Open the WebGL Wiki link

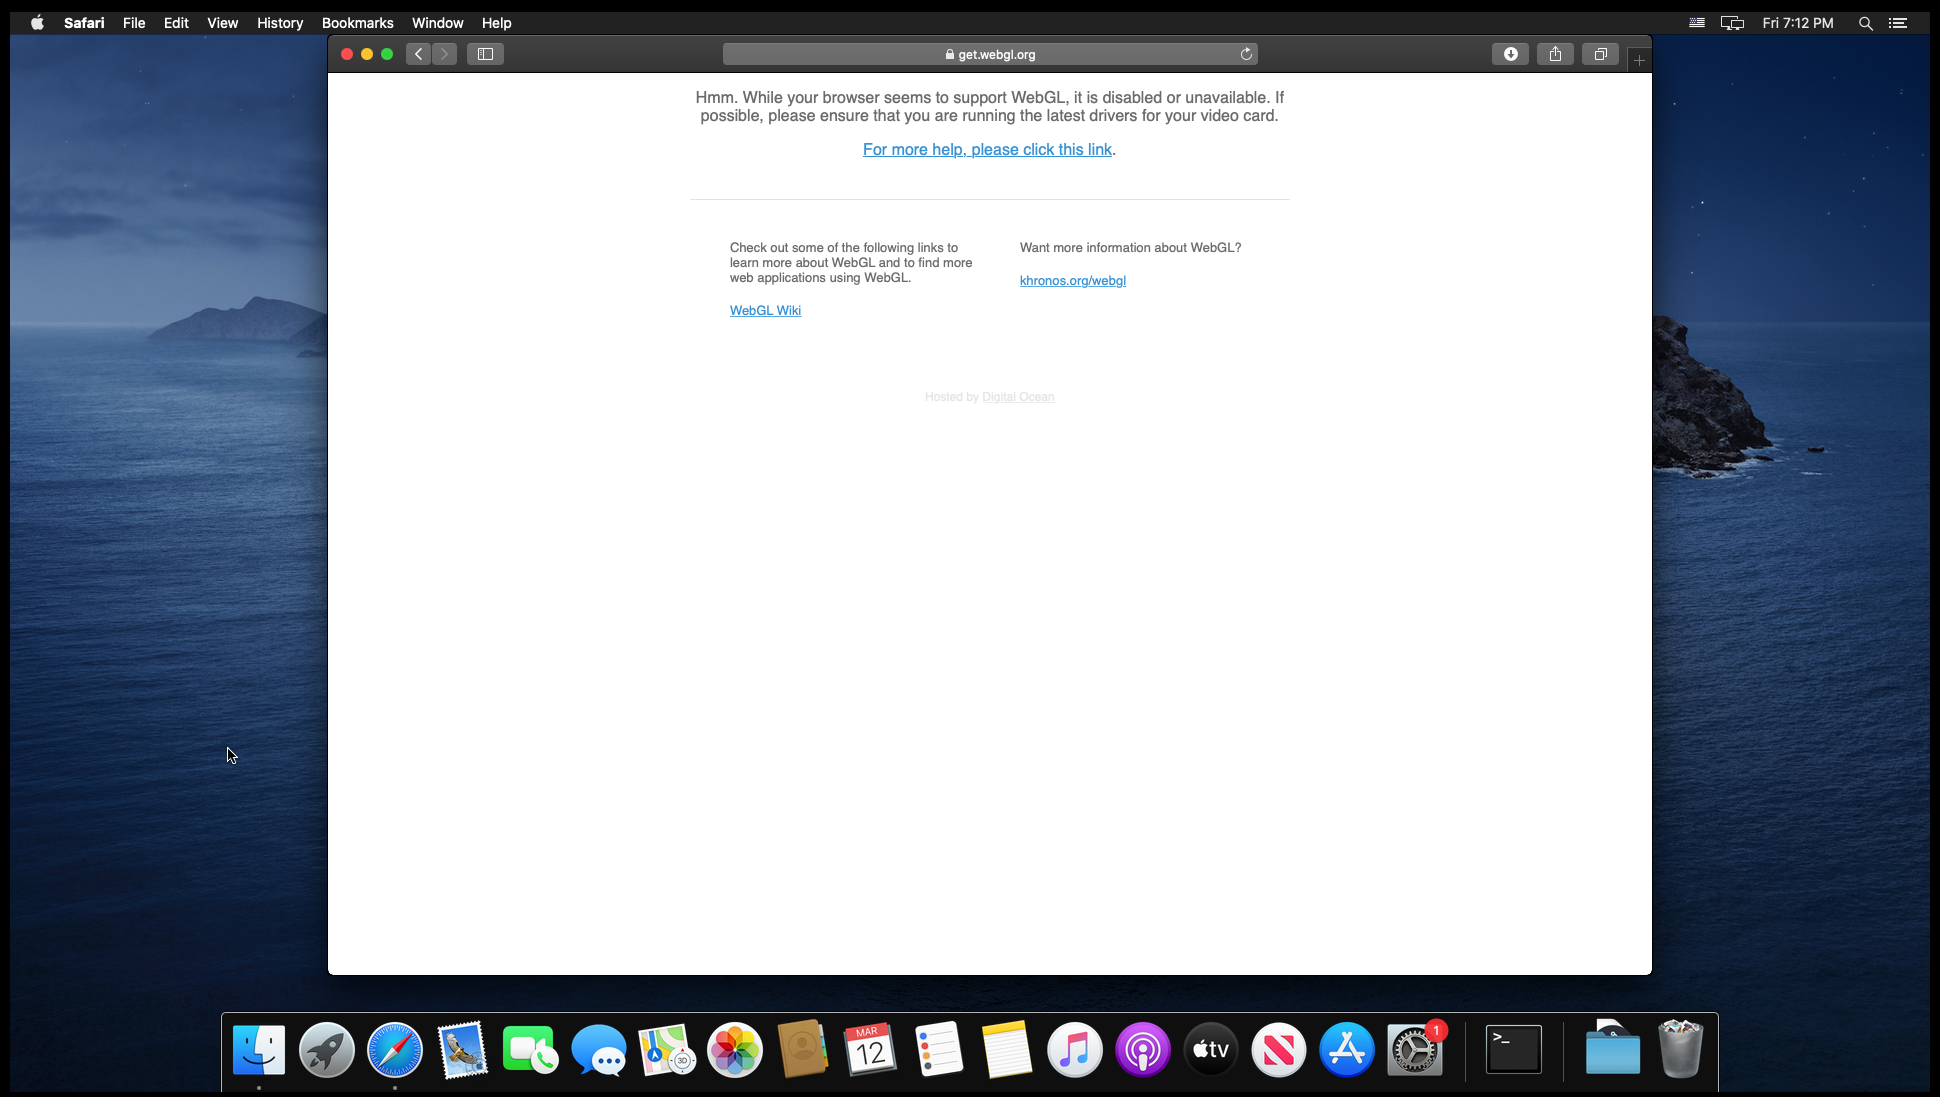[x=765, y=310]
